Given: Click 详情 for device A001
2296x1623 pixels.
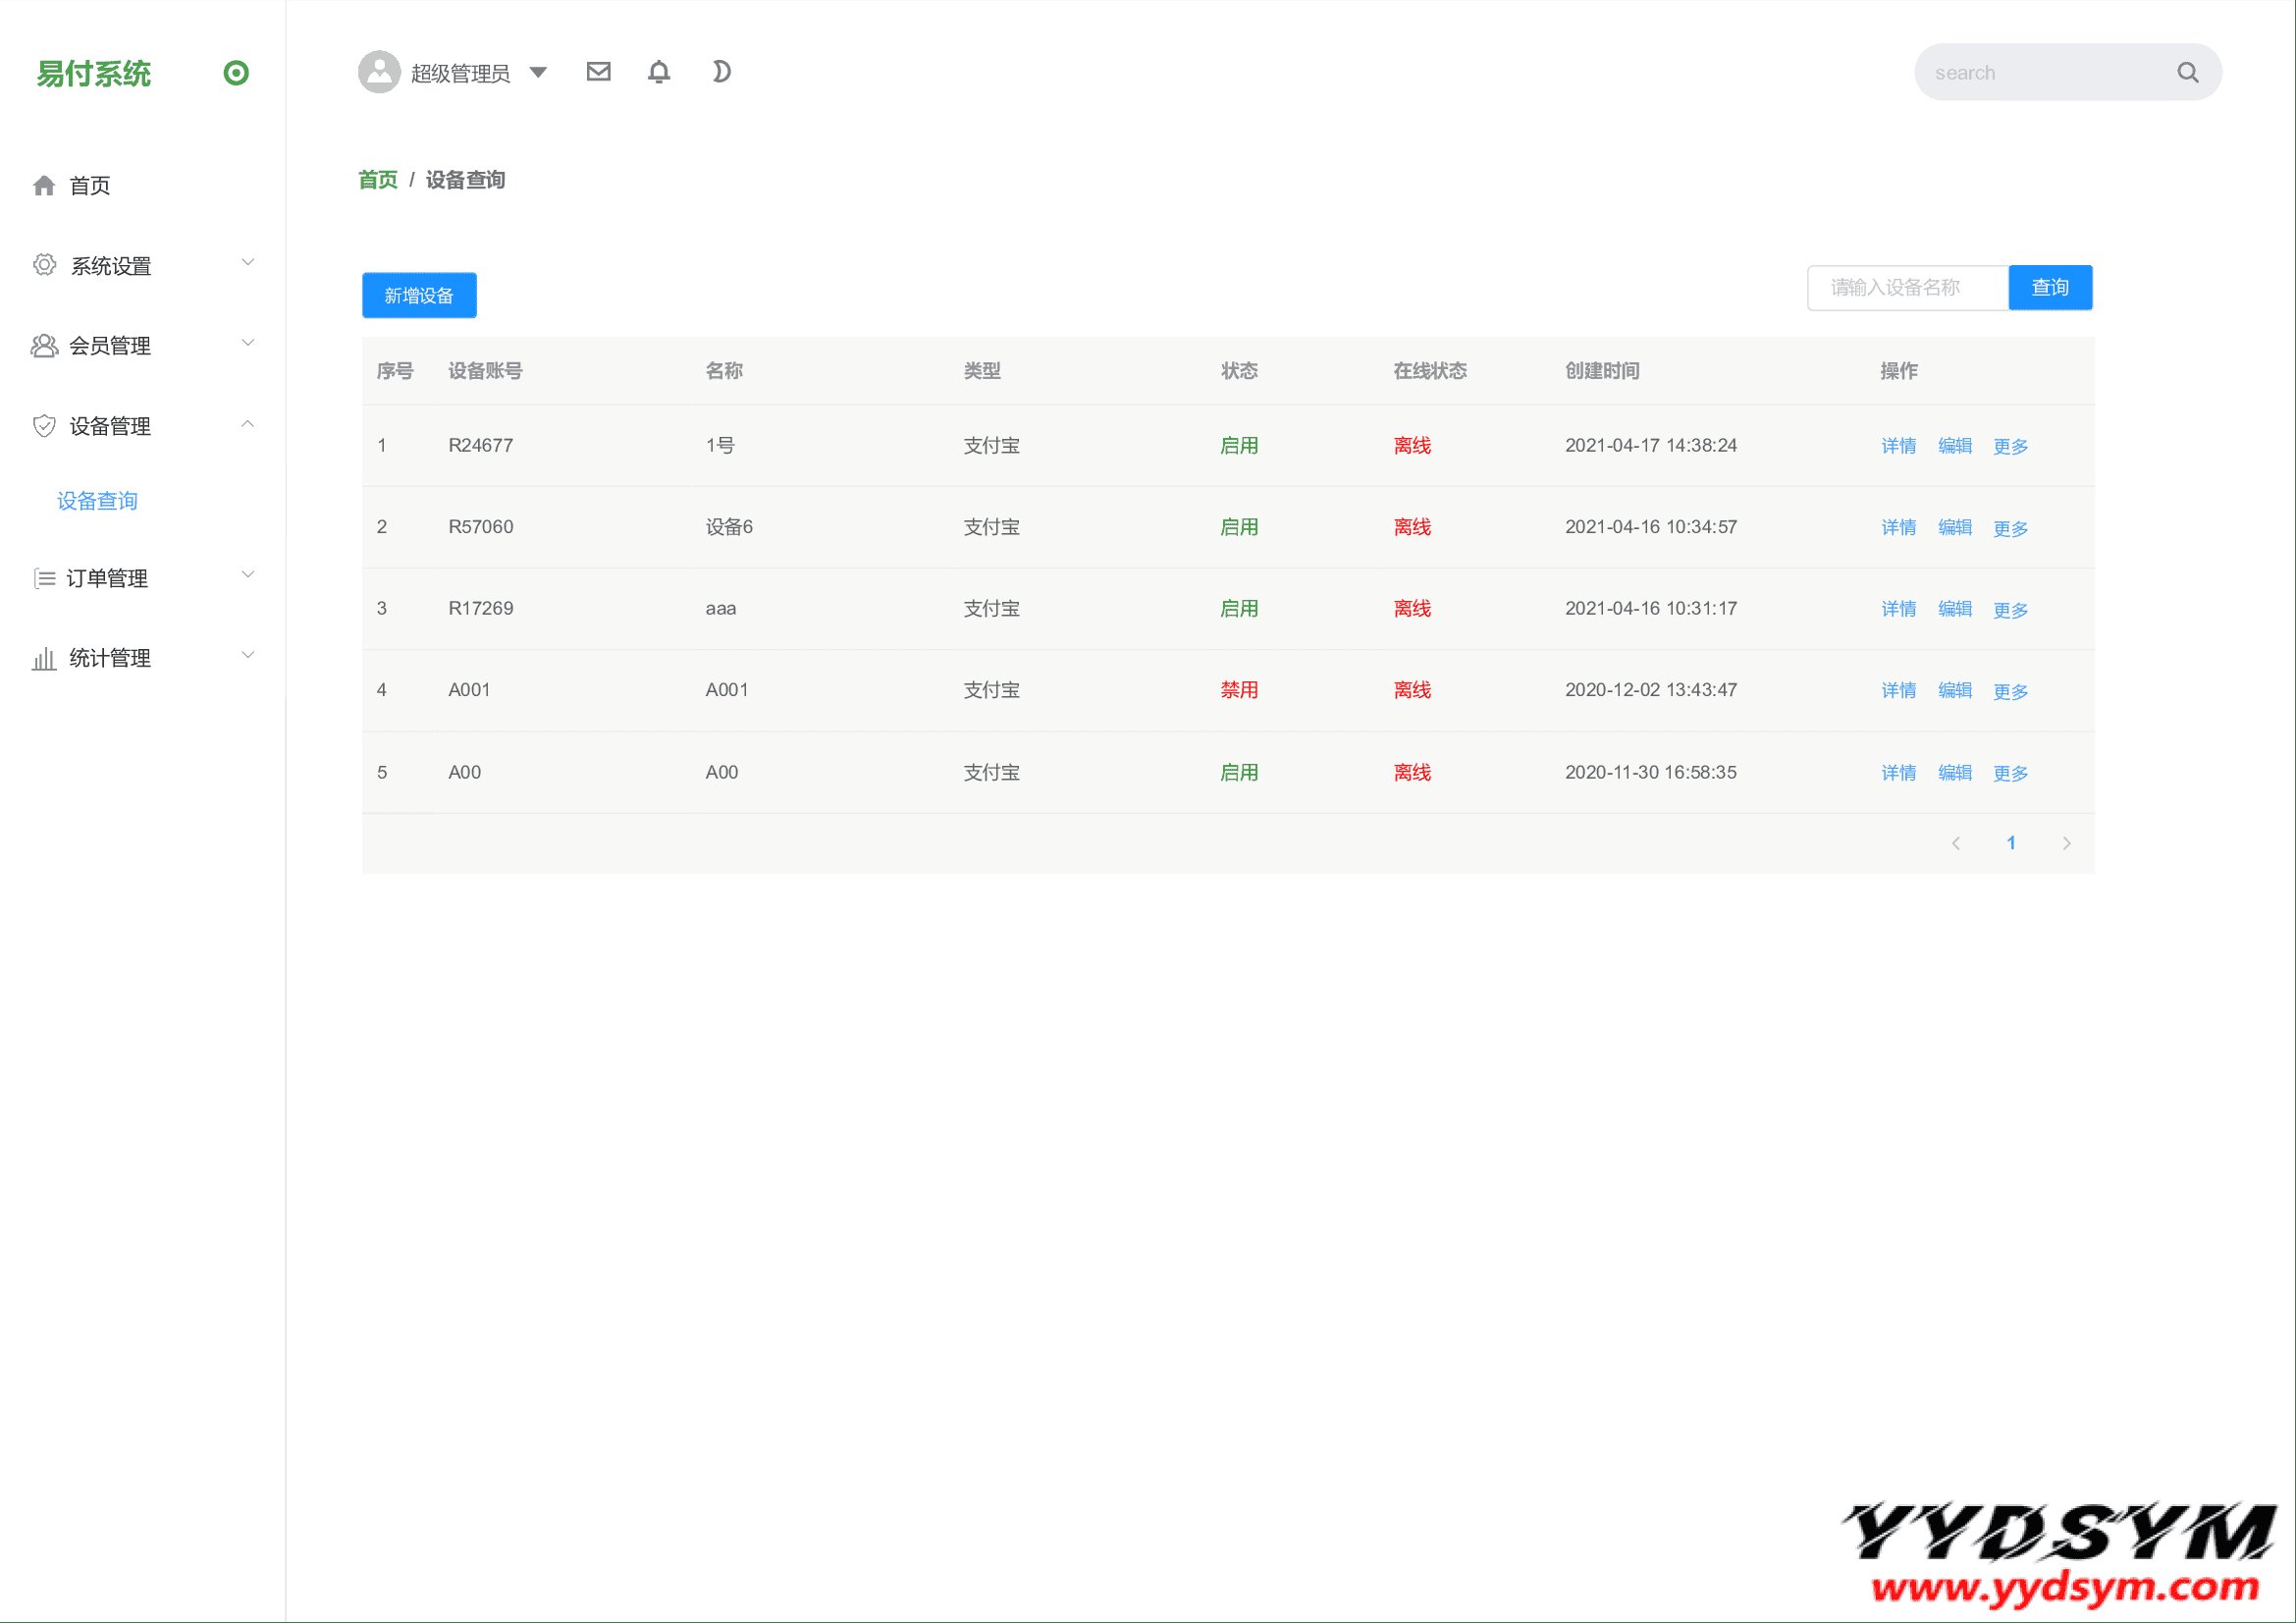Looking at the screenshot, I should [x=1898, y=690].
